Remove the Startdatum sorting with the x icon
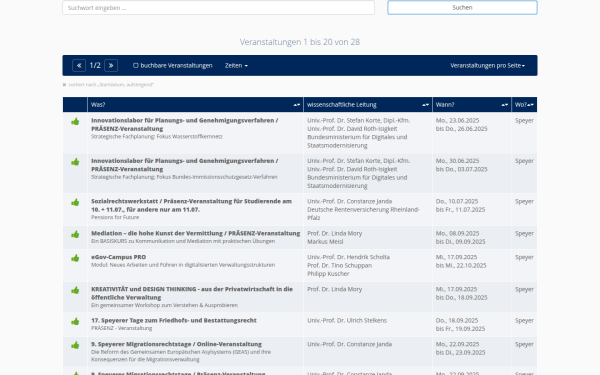600x375 pixels. pyautogui.click(x=64, y=85)
